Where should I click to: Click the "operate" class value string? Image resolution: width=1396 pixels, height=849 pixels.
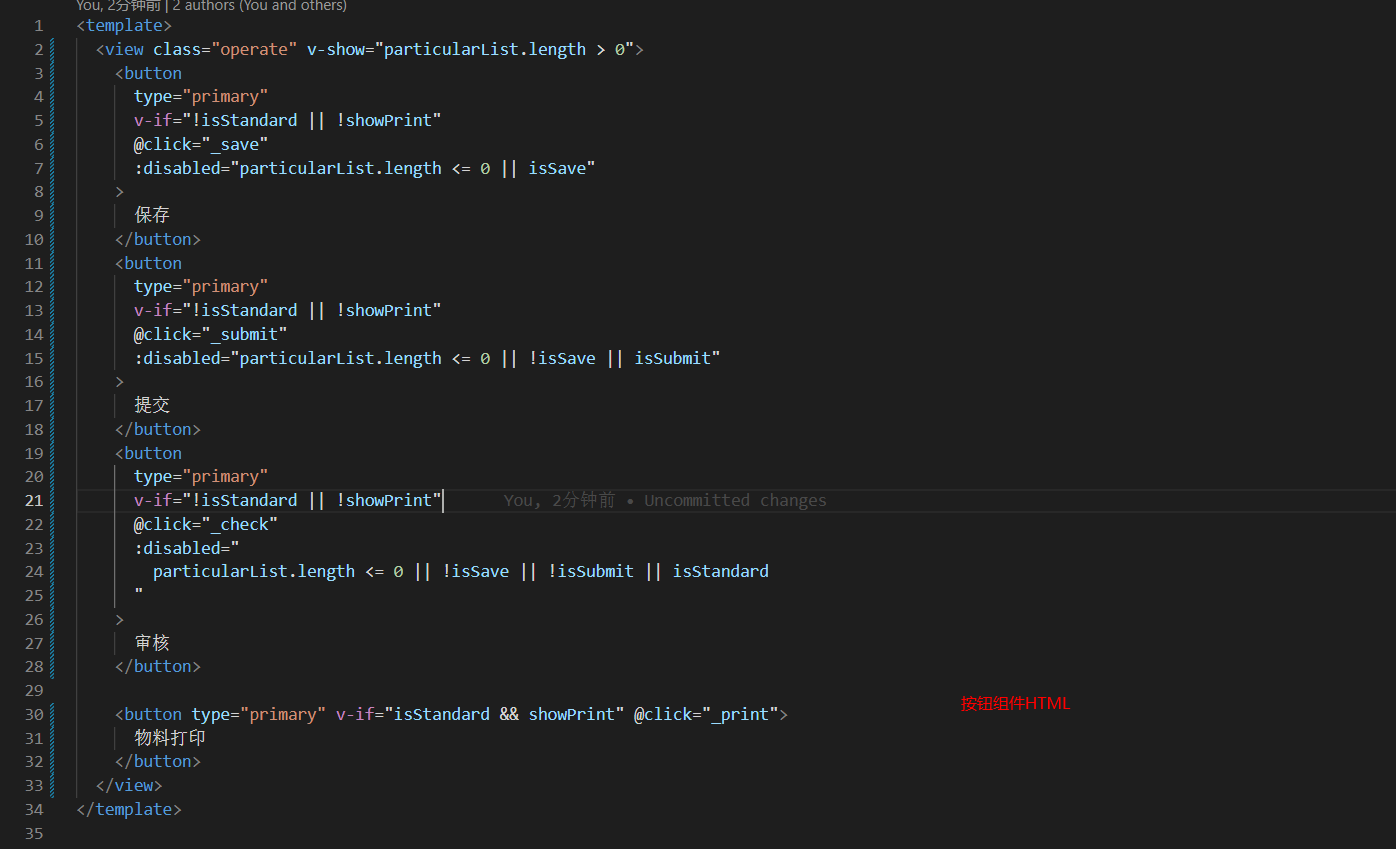coord(254,49)
